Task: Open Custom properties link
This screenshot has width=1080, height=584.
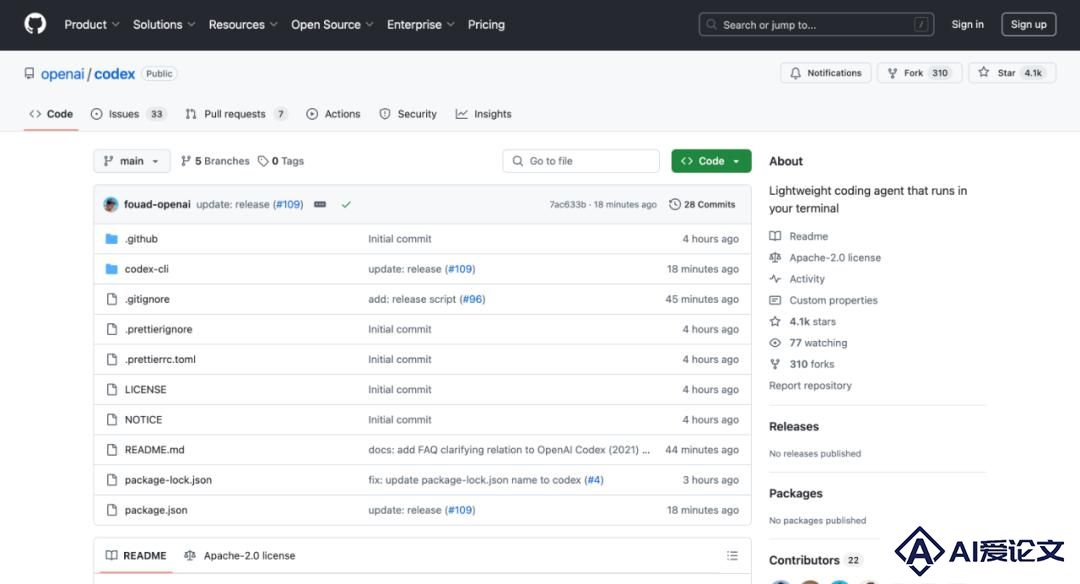Action: (824, 300)
